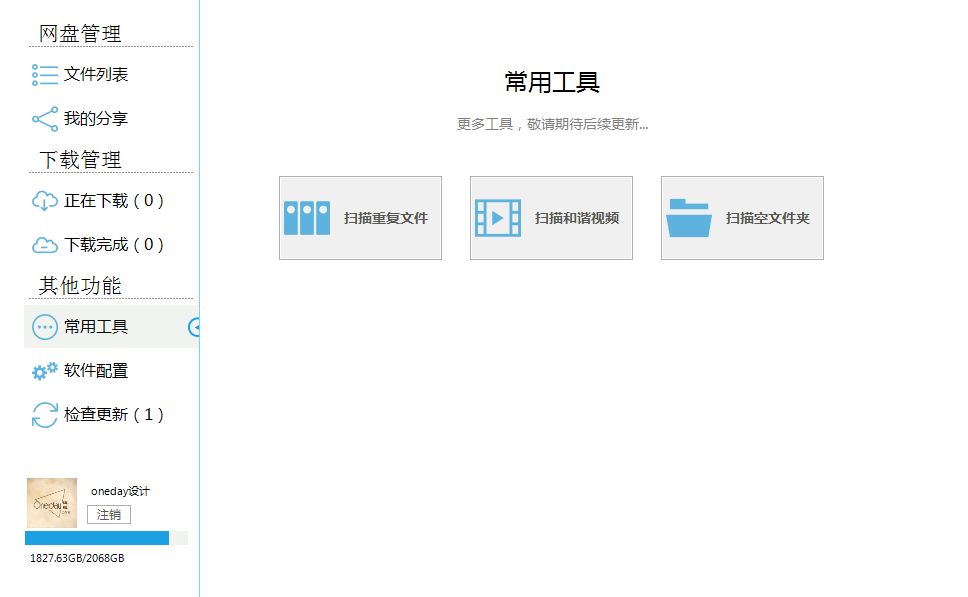Click the oneday设计 username

click(x=120, y=491)
